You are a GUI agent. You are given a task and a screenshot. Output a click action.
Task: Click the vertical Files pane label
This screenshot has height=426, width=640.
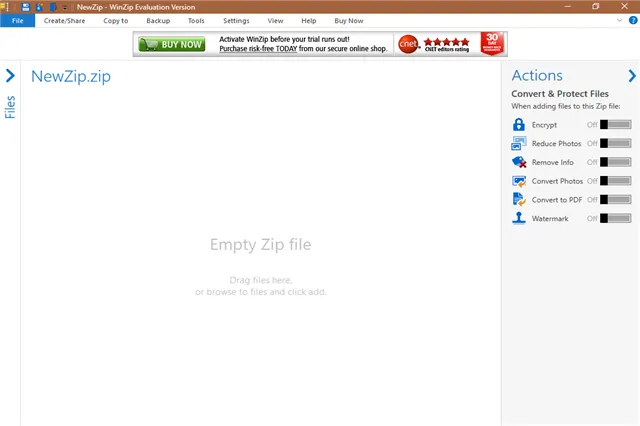(x=10, y=107)
